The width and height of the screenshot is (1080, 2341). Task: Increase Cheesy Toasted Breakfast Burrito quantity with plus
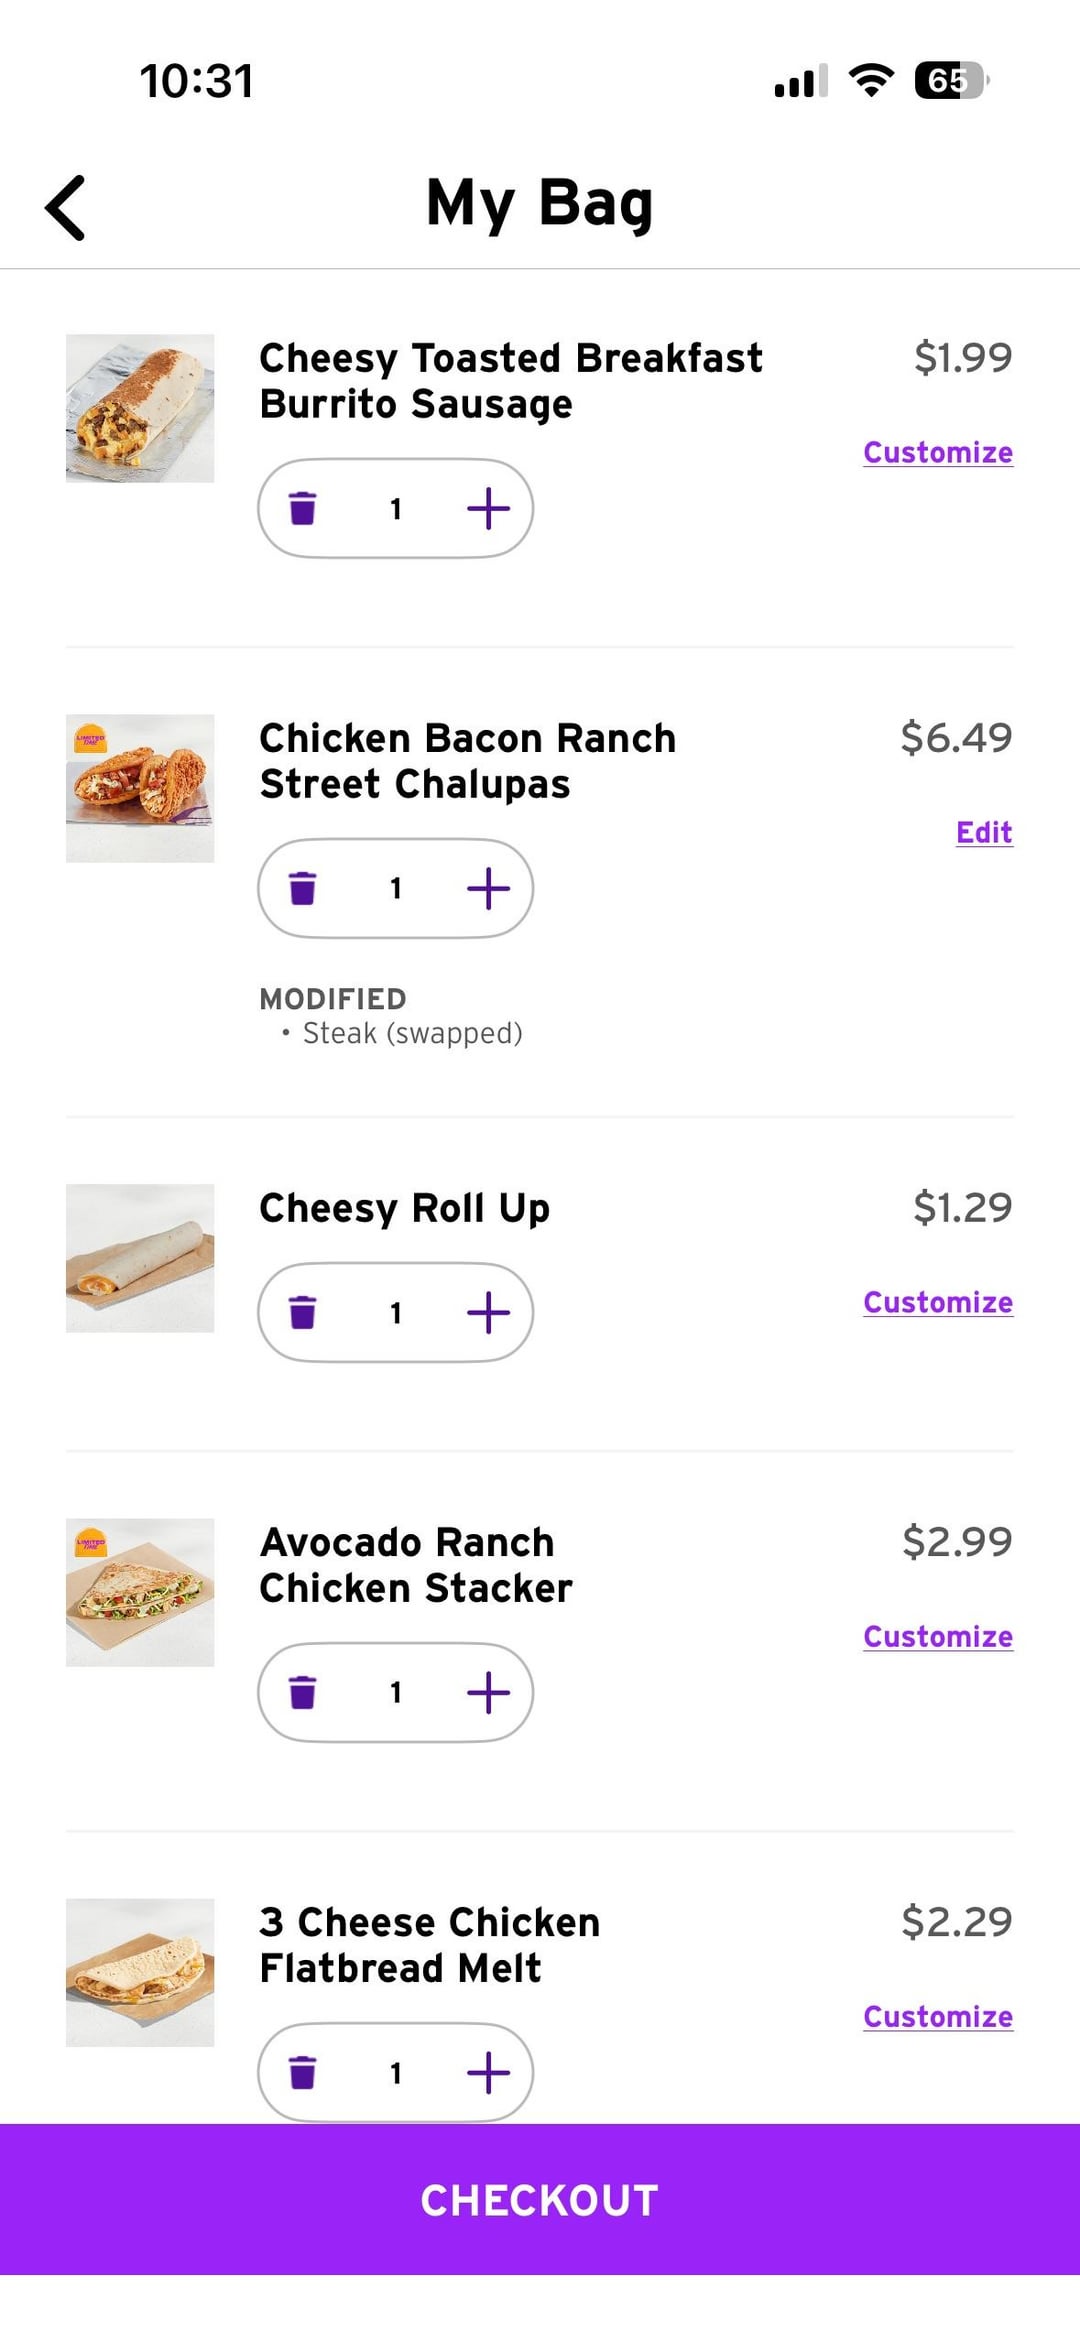(488, 508)
